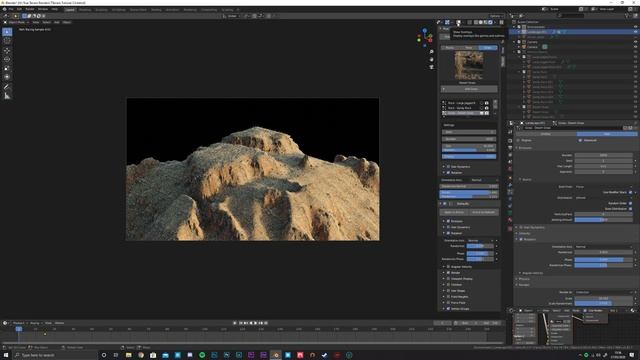
Task: Expand the Hair Dynamics panel in Properties
Action: 517,227
